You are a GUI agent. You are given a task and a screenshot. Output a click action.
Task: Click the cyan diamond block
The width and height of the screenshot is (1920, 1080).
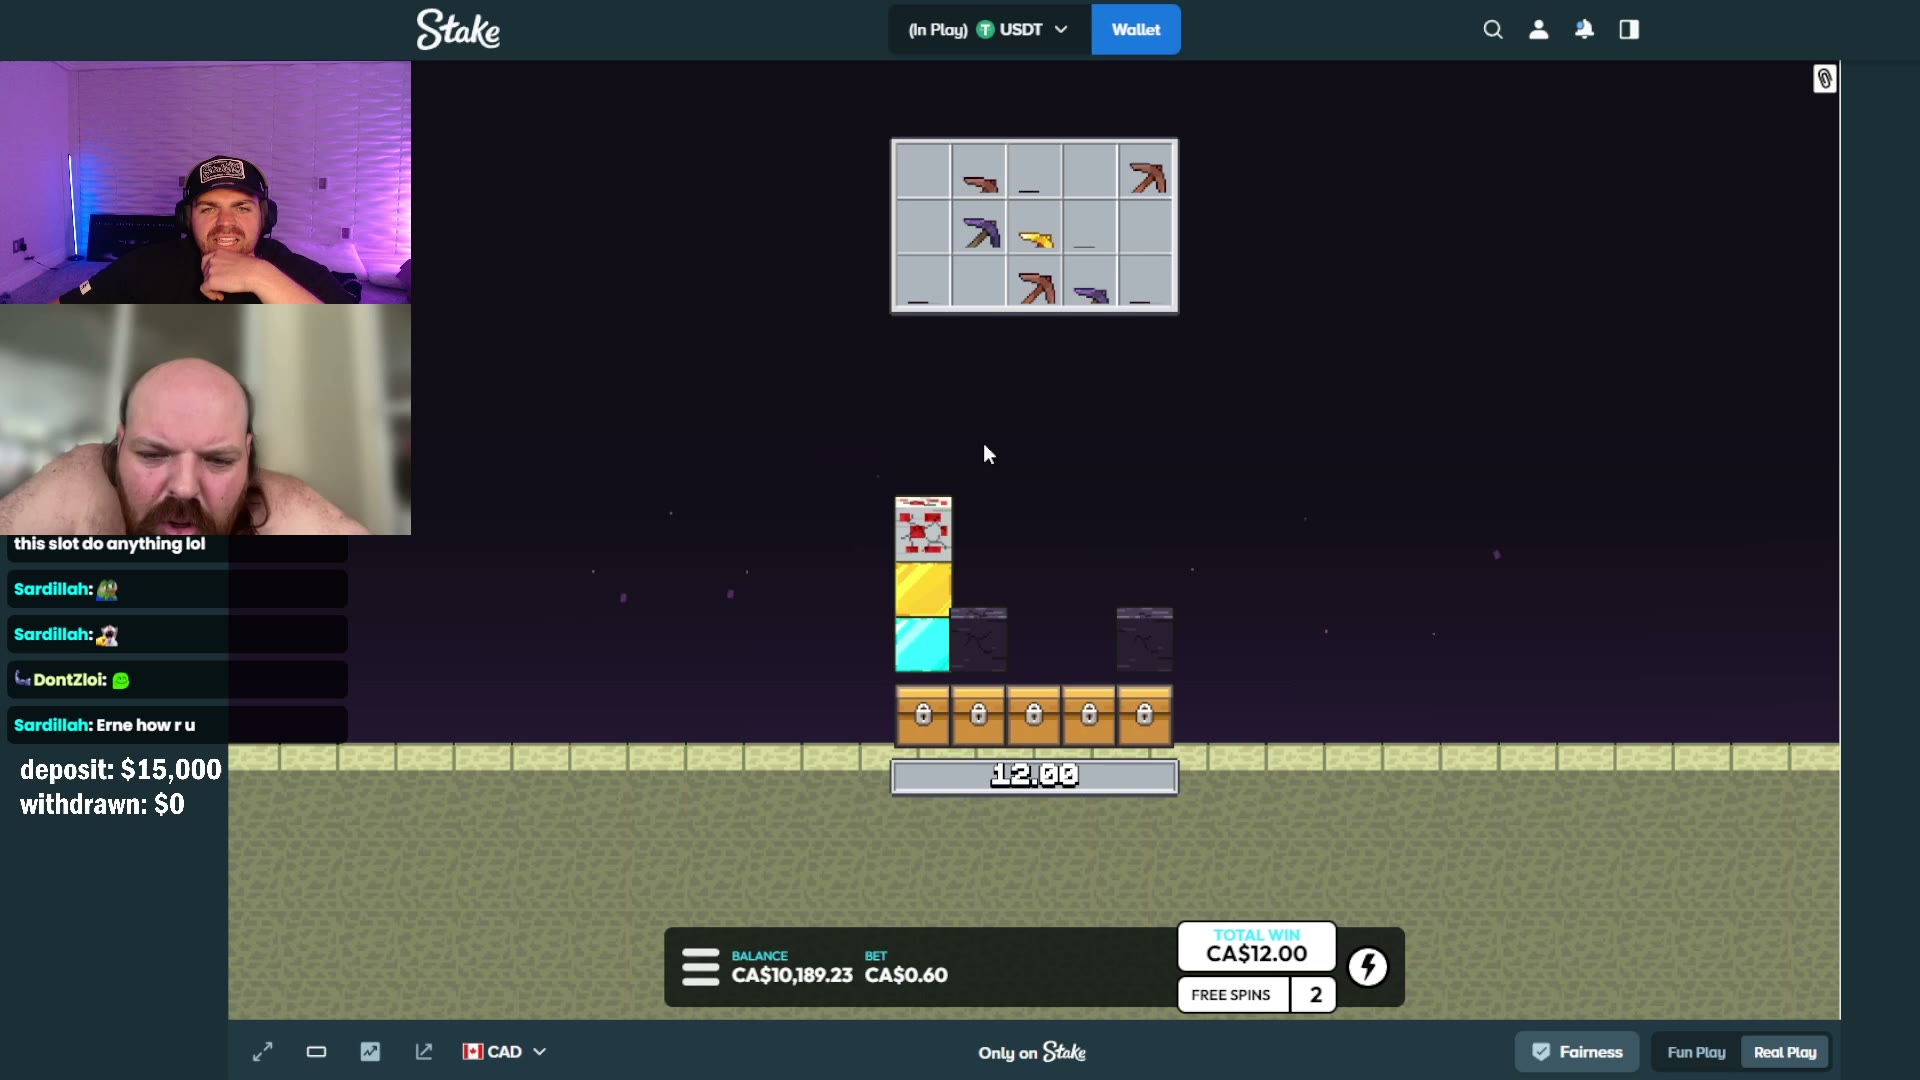coord(923,645)
